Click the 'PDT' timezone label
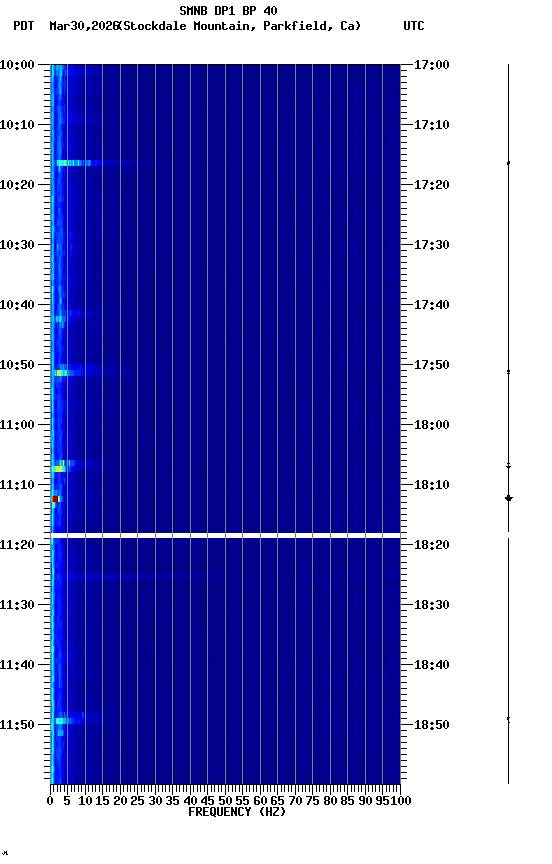 click(x=24, y=26)
